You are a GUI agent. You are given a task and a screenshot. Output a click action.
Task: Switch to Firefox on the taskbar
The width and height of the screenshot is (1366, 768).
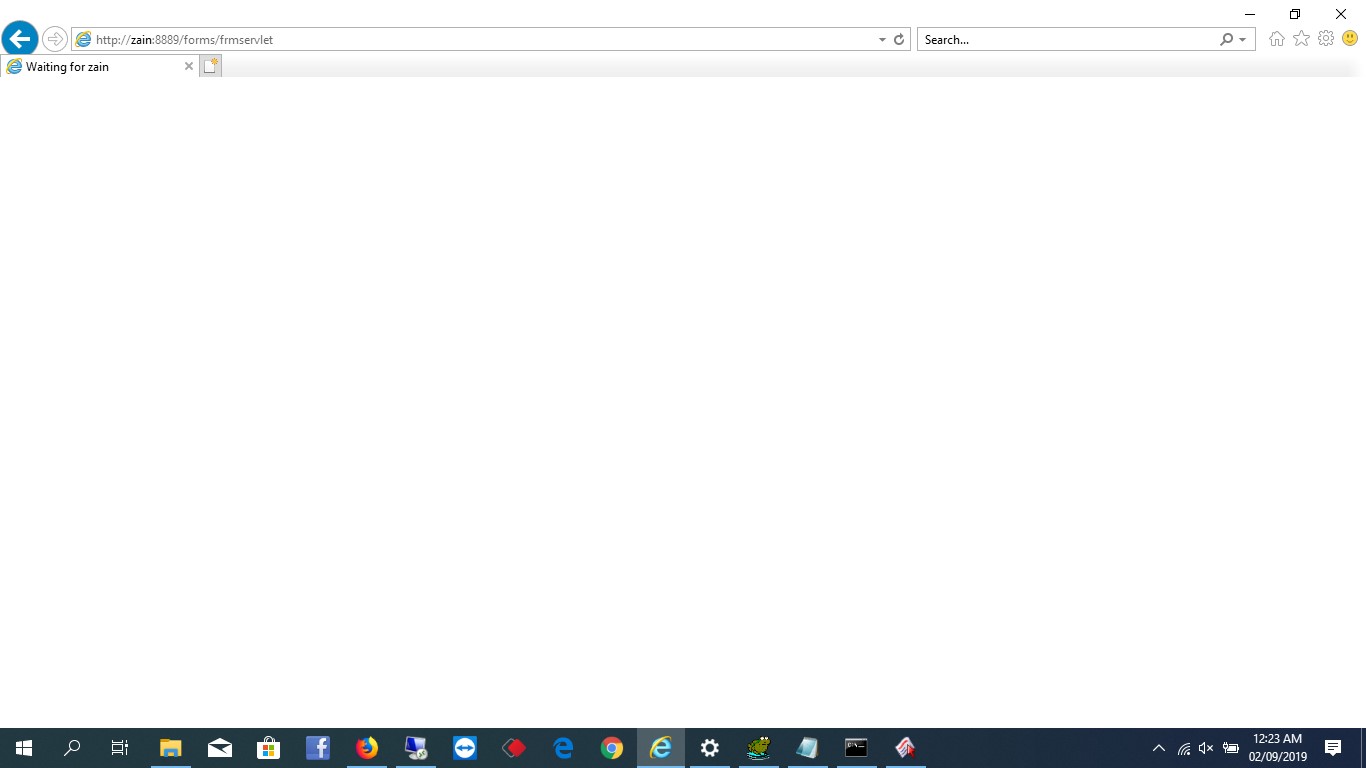click(367, 748)
